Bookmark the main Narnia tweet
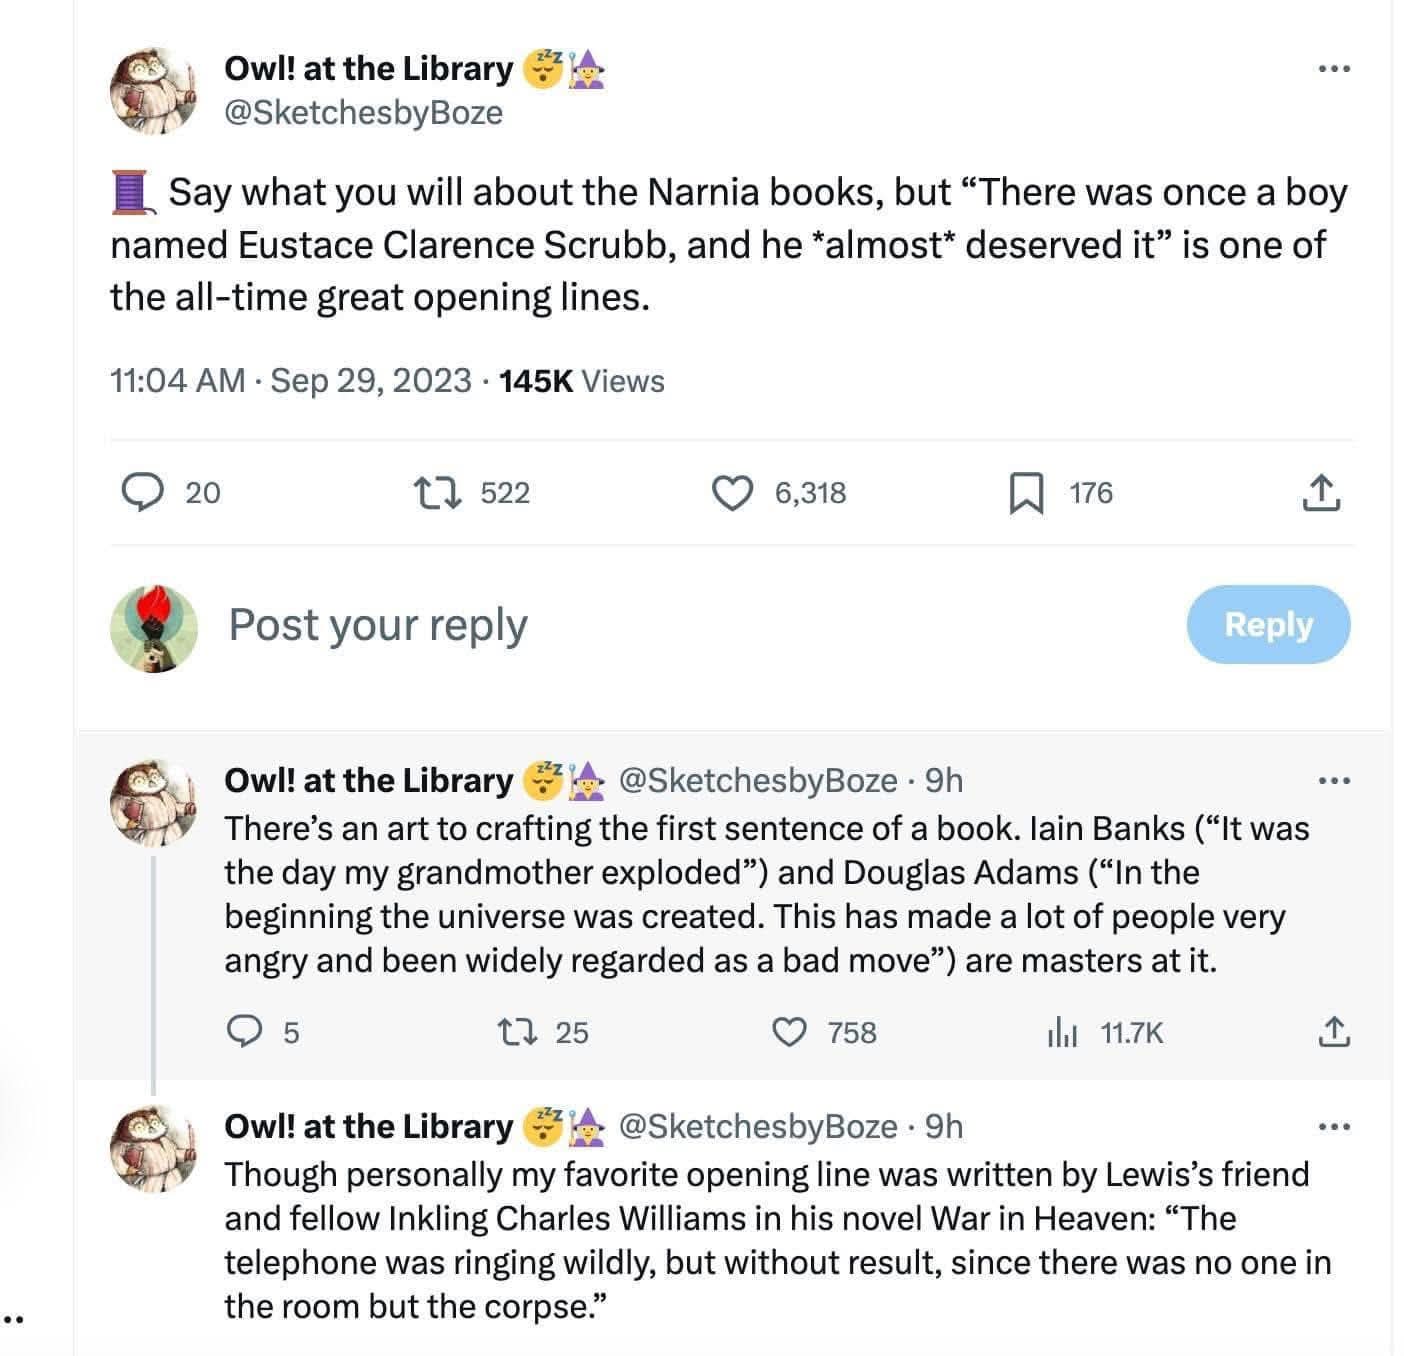This screenshot has height=1356, width=1404. (x=1023, y=493)
